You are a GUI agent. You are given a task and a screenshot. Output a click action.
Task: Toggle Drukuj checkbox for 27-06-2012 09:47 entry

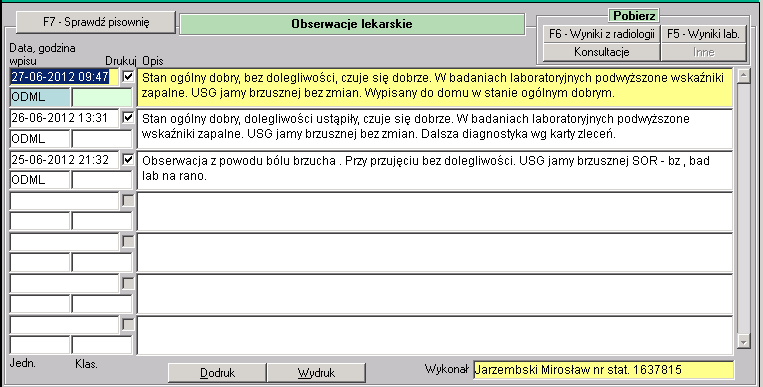point(128,76)
